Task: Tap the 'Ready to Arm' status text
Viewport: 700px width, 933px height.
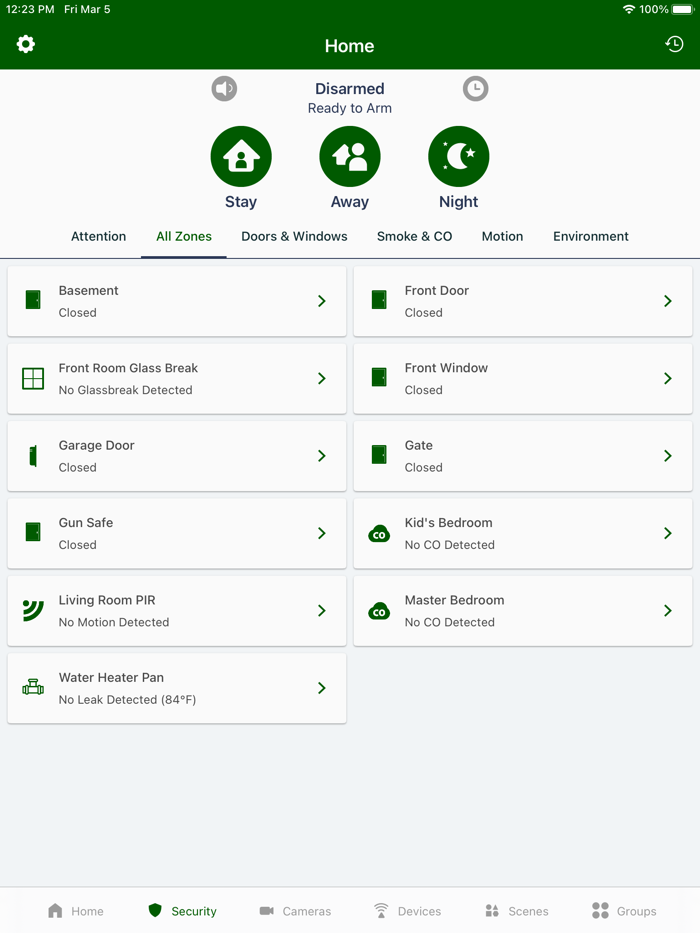Action: click(x=349, y=108)
